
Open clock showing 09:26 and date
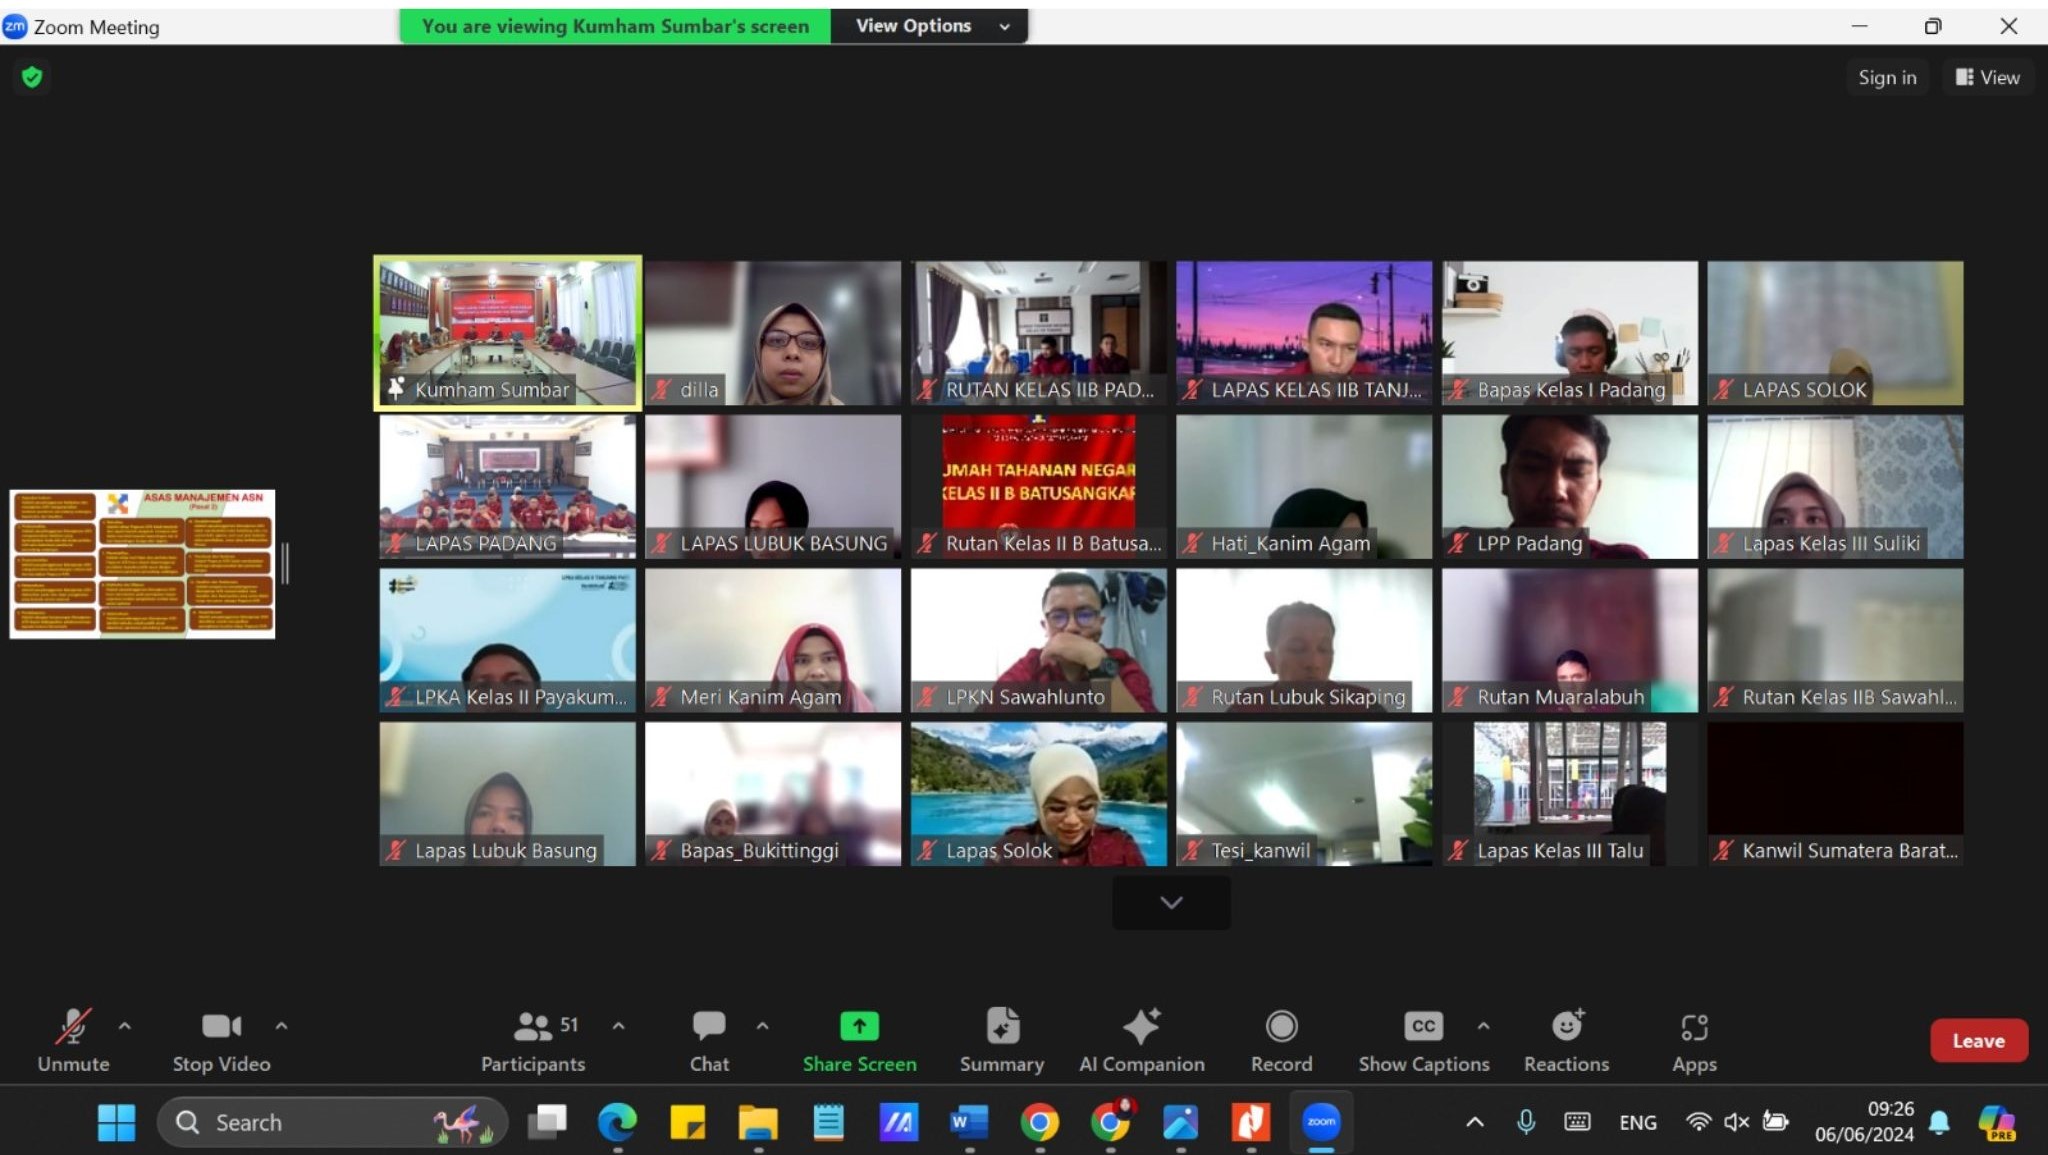[x=1864, y=1122]
